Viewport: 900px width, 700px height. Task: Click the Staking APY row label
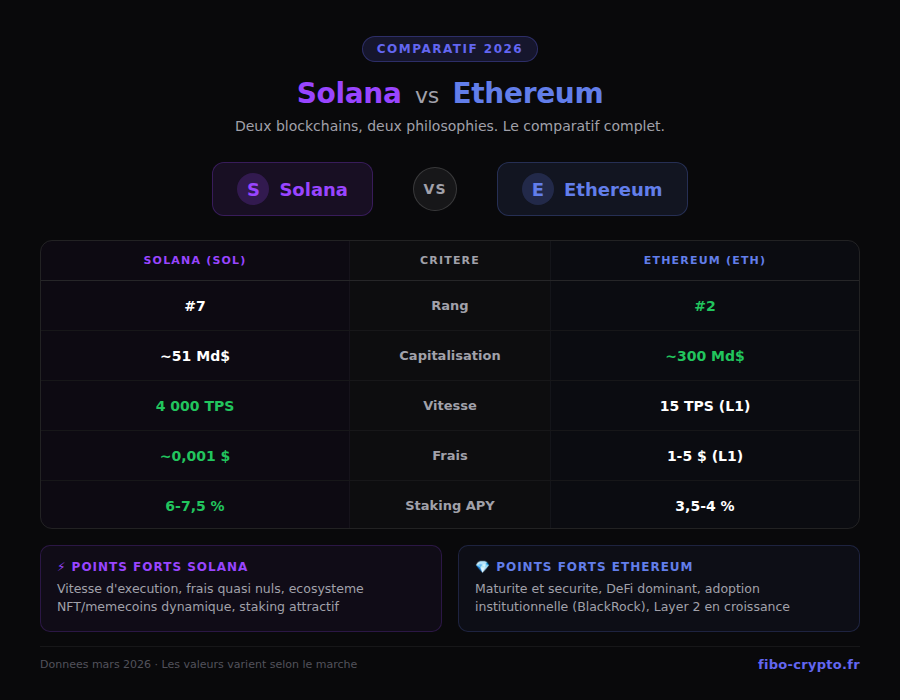(x=449, y=505)
